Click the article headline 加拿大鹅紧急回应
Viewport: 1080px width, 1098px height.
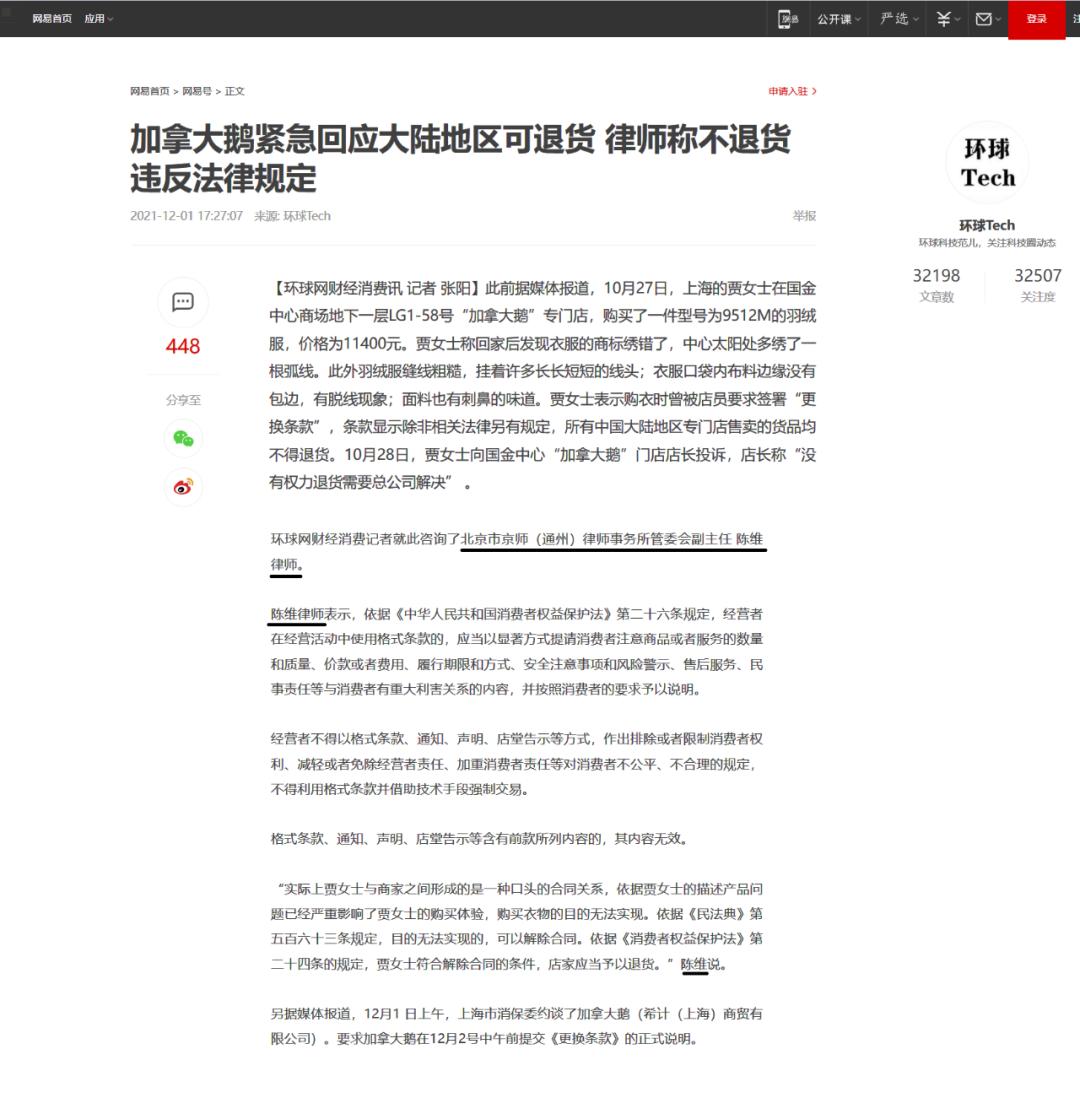click(x=461, y=158)
